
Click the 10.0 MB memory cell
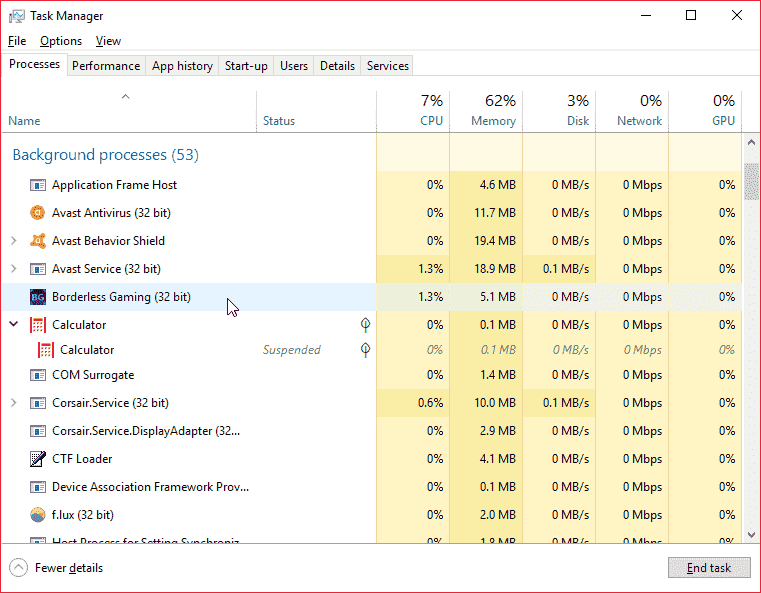pyautogui.click(x=486, y=403)
